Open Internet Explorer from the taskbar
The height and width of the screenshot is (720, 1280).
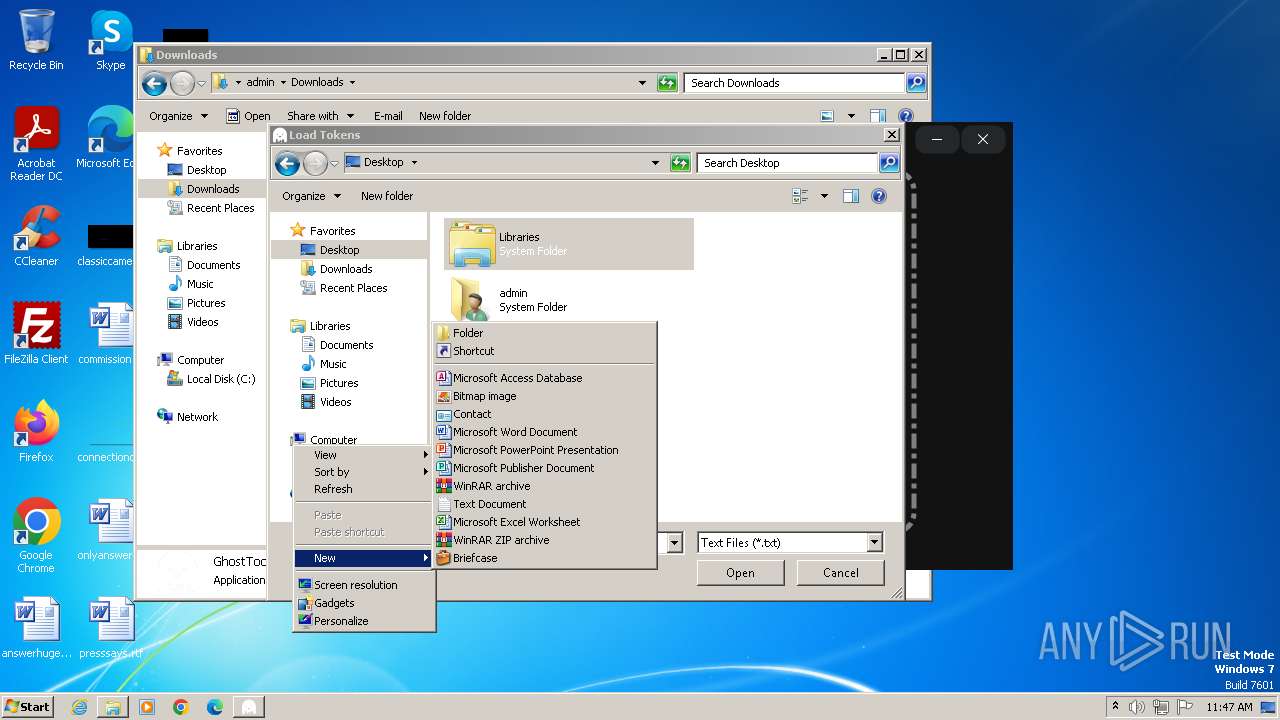pyautogui.click(x=79, y=707)
